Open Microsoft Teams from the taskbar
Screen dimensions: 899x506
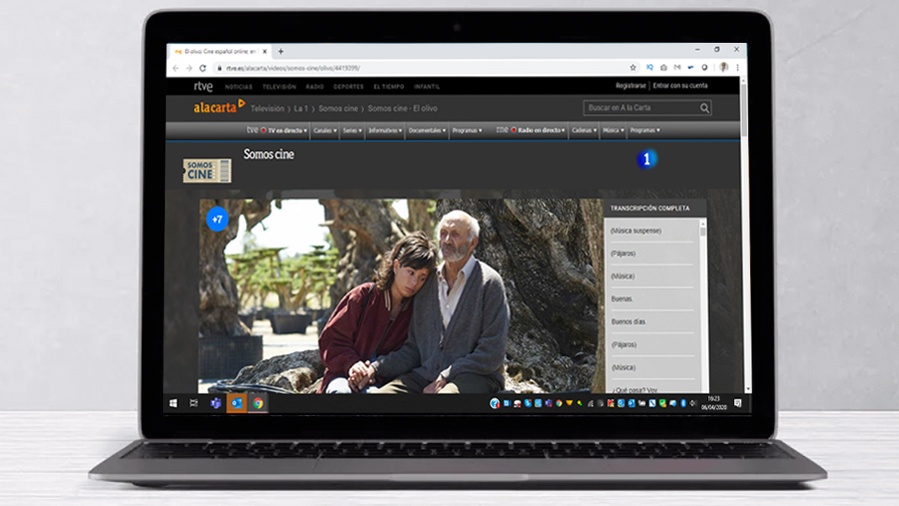tap(216, 403)
